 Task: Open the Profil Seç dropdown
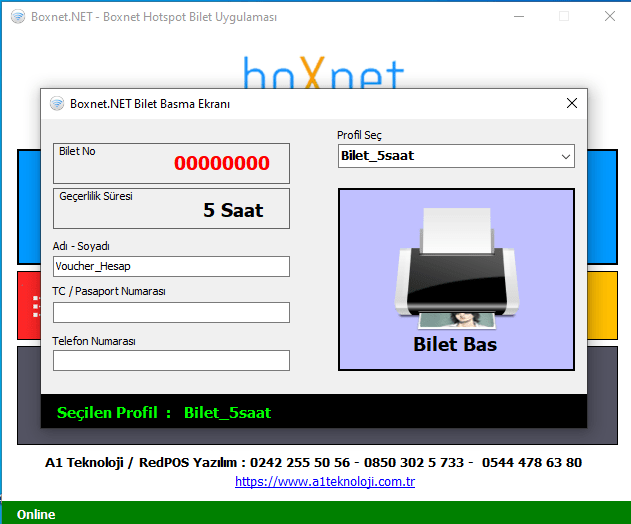(456, 156)
